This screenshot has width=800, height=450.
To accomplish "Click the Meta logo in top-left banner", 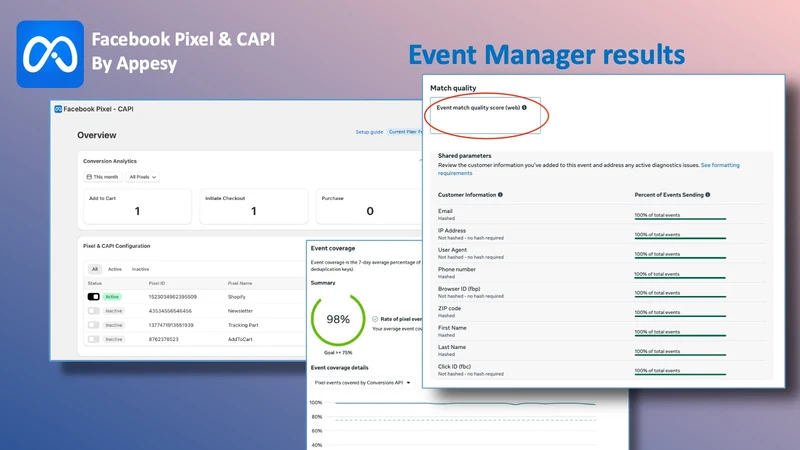I will (x=50, y=54).
